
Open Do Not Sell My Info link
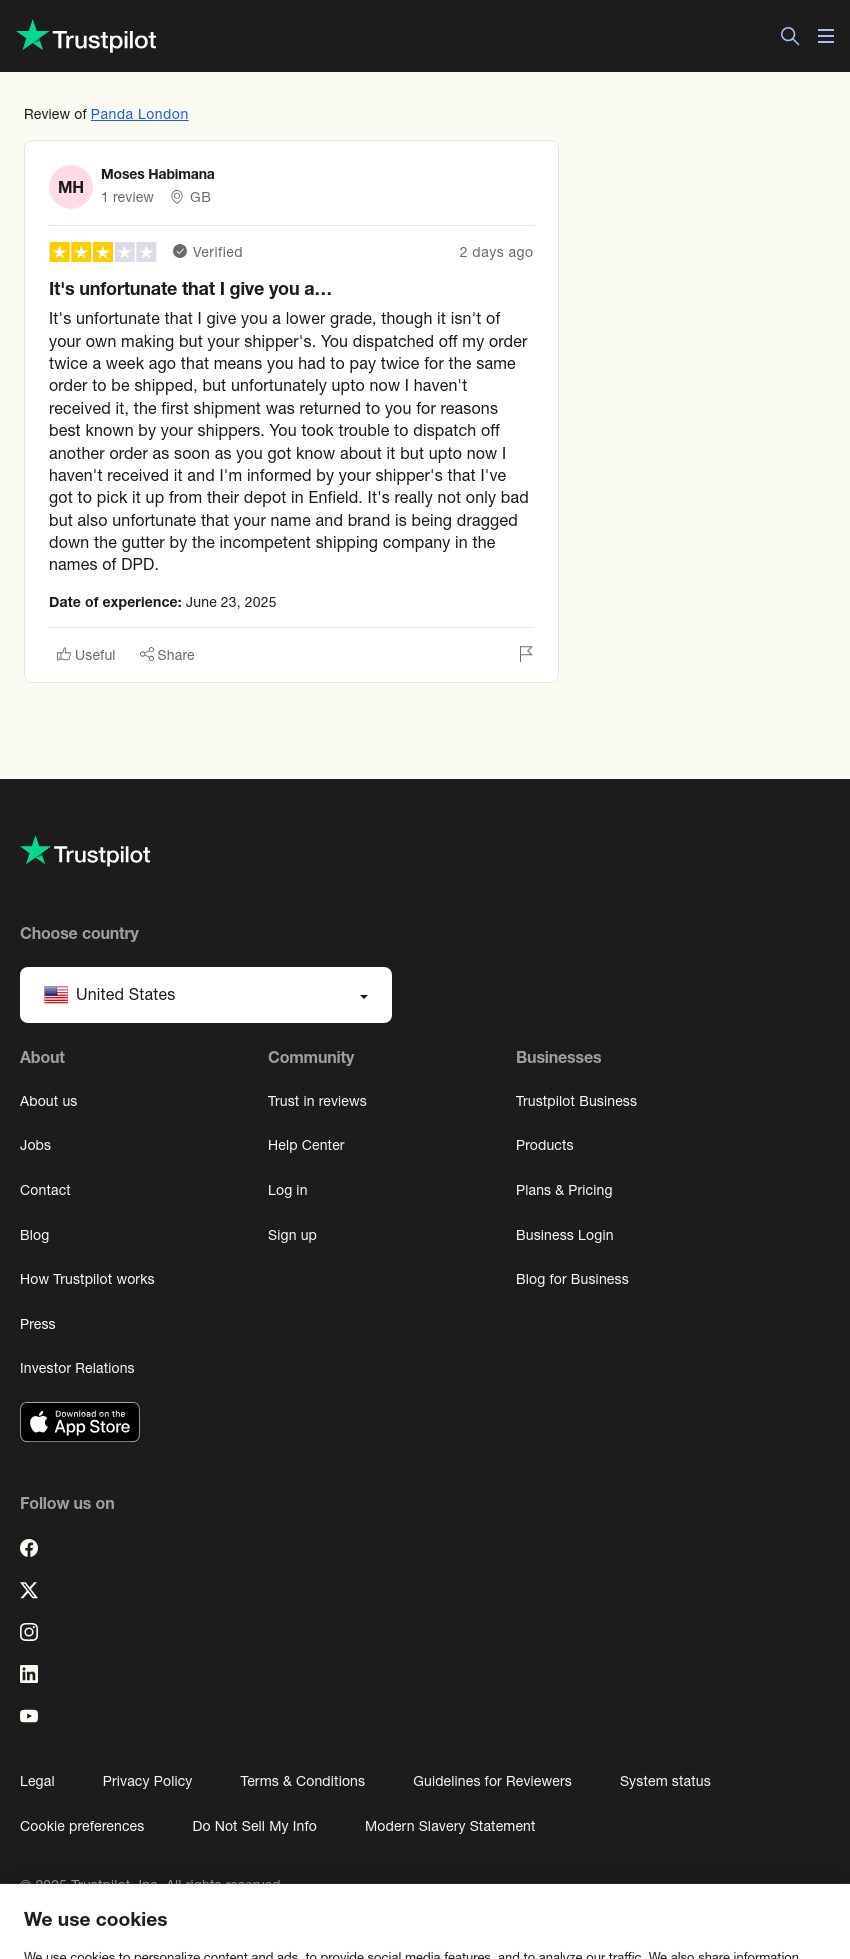click(x=254, y=1826)
